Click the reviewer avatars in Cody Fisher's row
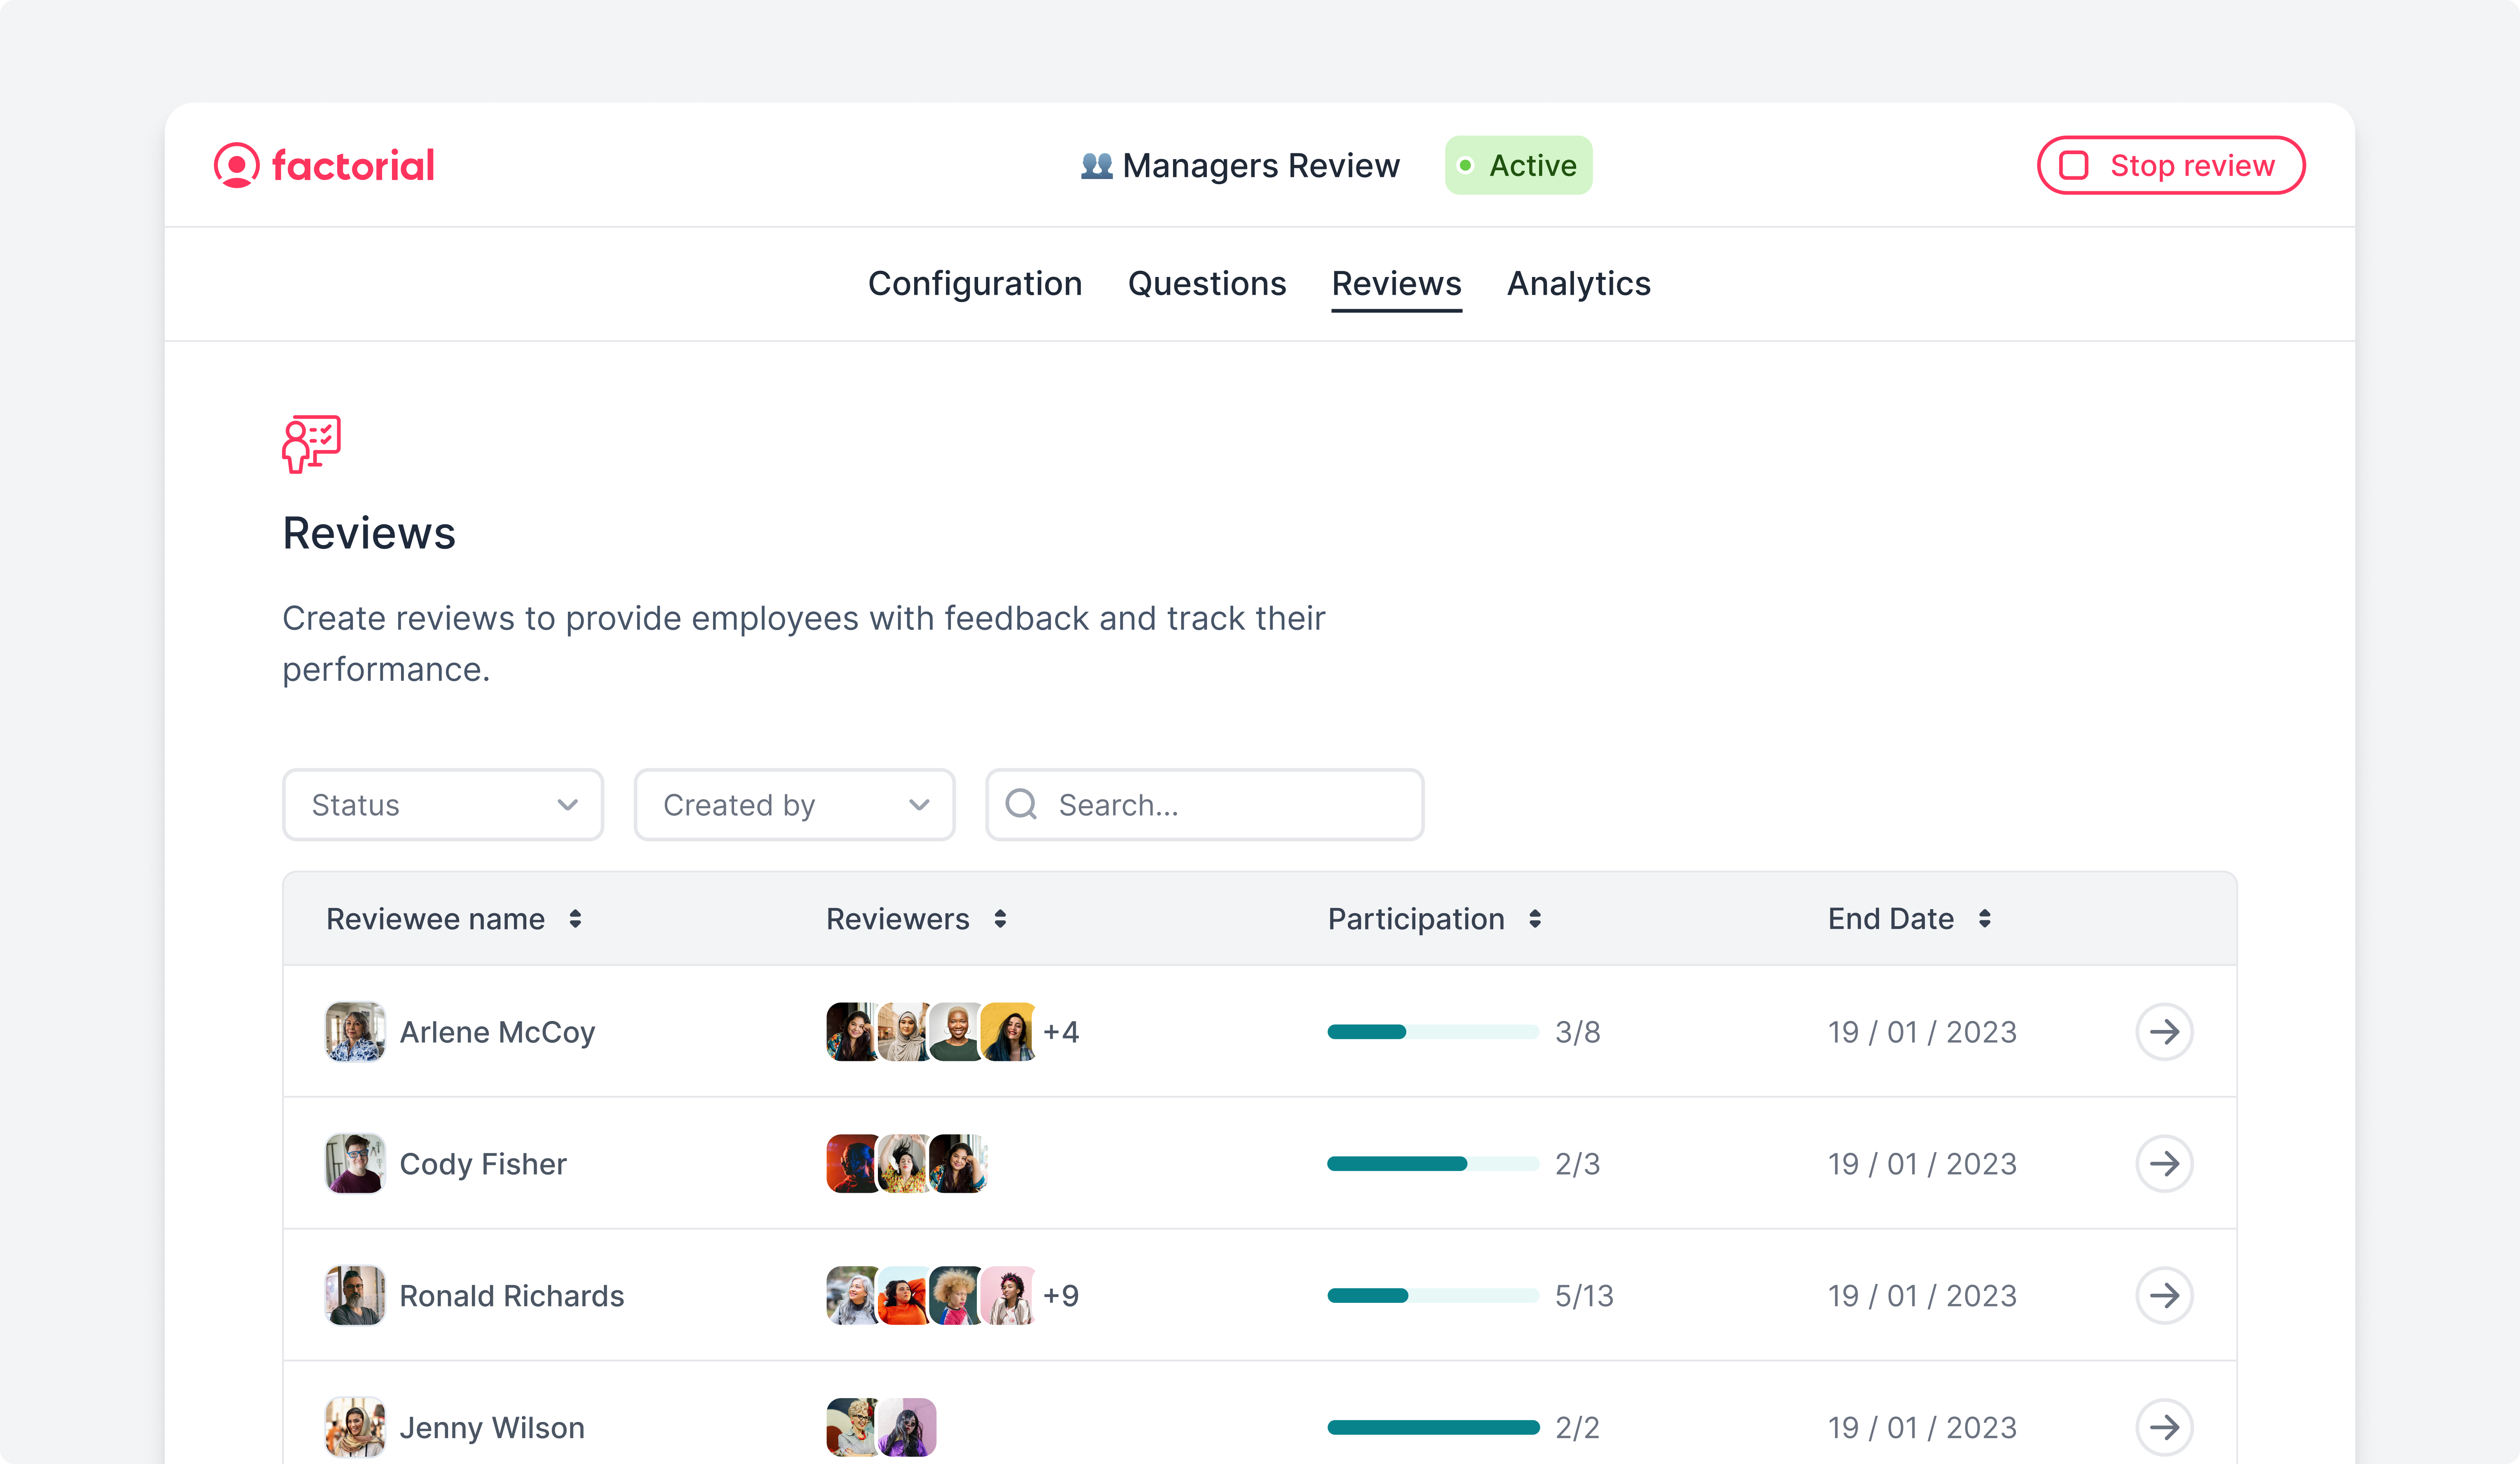 pos(907,1163)
